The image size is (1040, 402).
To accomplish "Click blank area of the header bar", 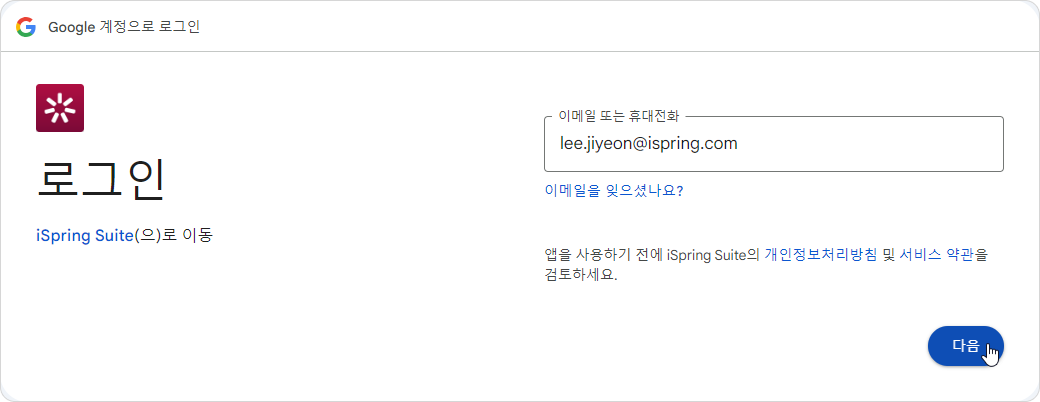I will click(x=600, y=27).
